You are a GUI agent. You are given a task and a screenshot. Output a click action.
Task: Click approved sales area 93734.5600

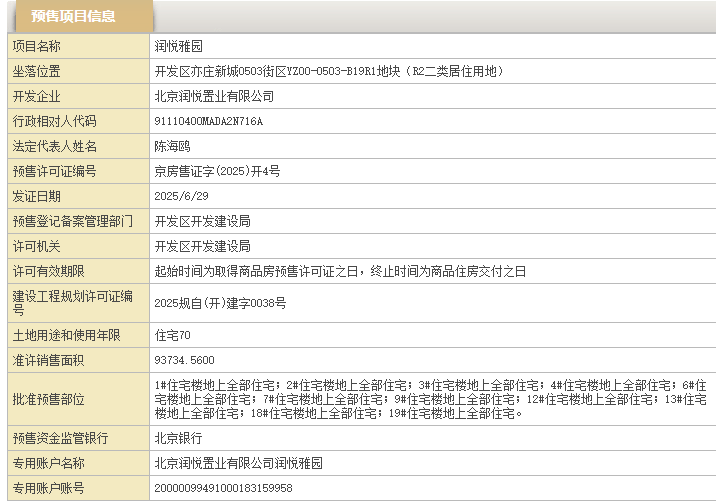pyautogui.click(x=185, y=360)
